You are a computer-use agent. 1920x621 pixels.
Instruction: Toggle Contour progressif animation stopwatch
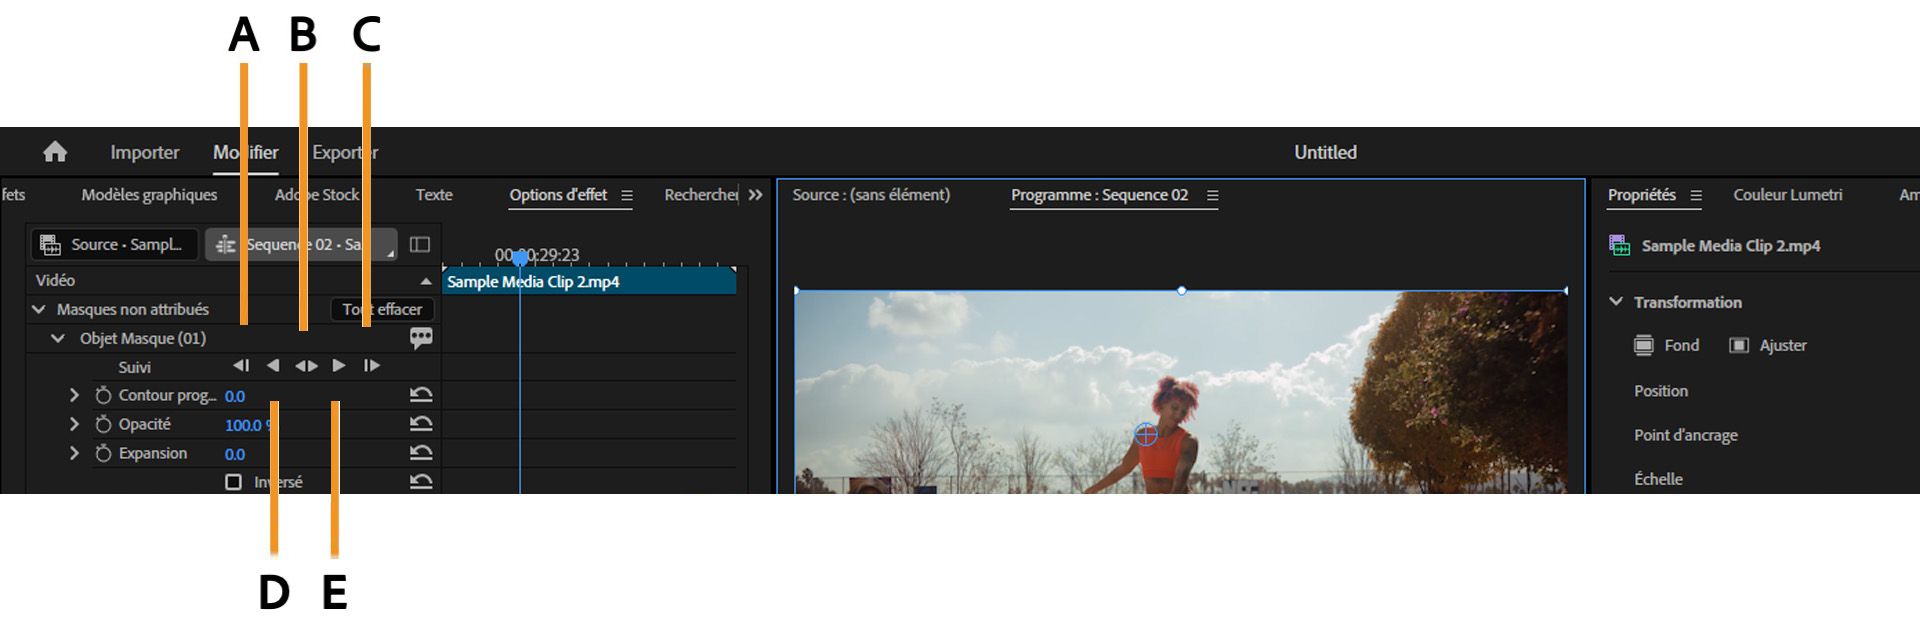tap(103, 395)
